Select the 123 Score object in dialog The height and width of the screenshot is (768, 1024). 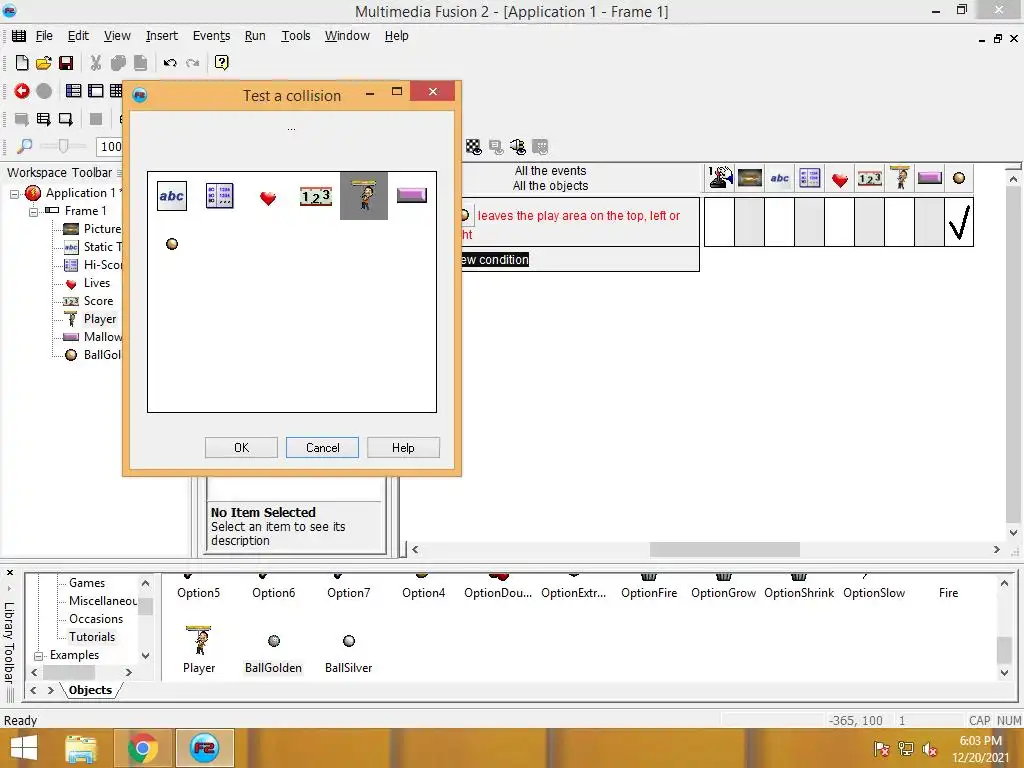click(316, 197)
